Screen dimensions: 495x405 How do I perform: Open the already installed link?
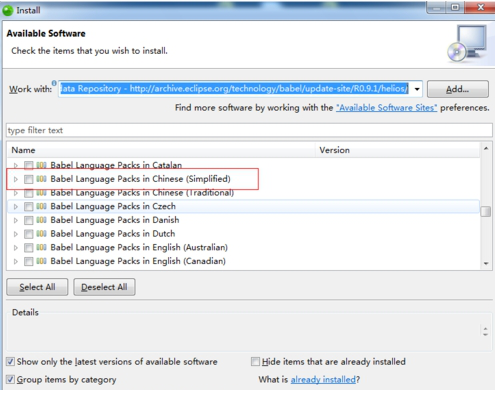(323, 380)
